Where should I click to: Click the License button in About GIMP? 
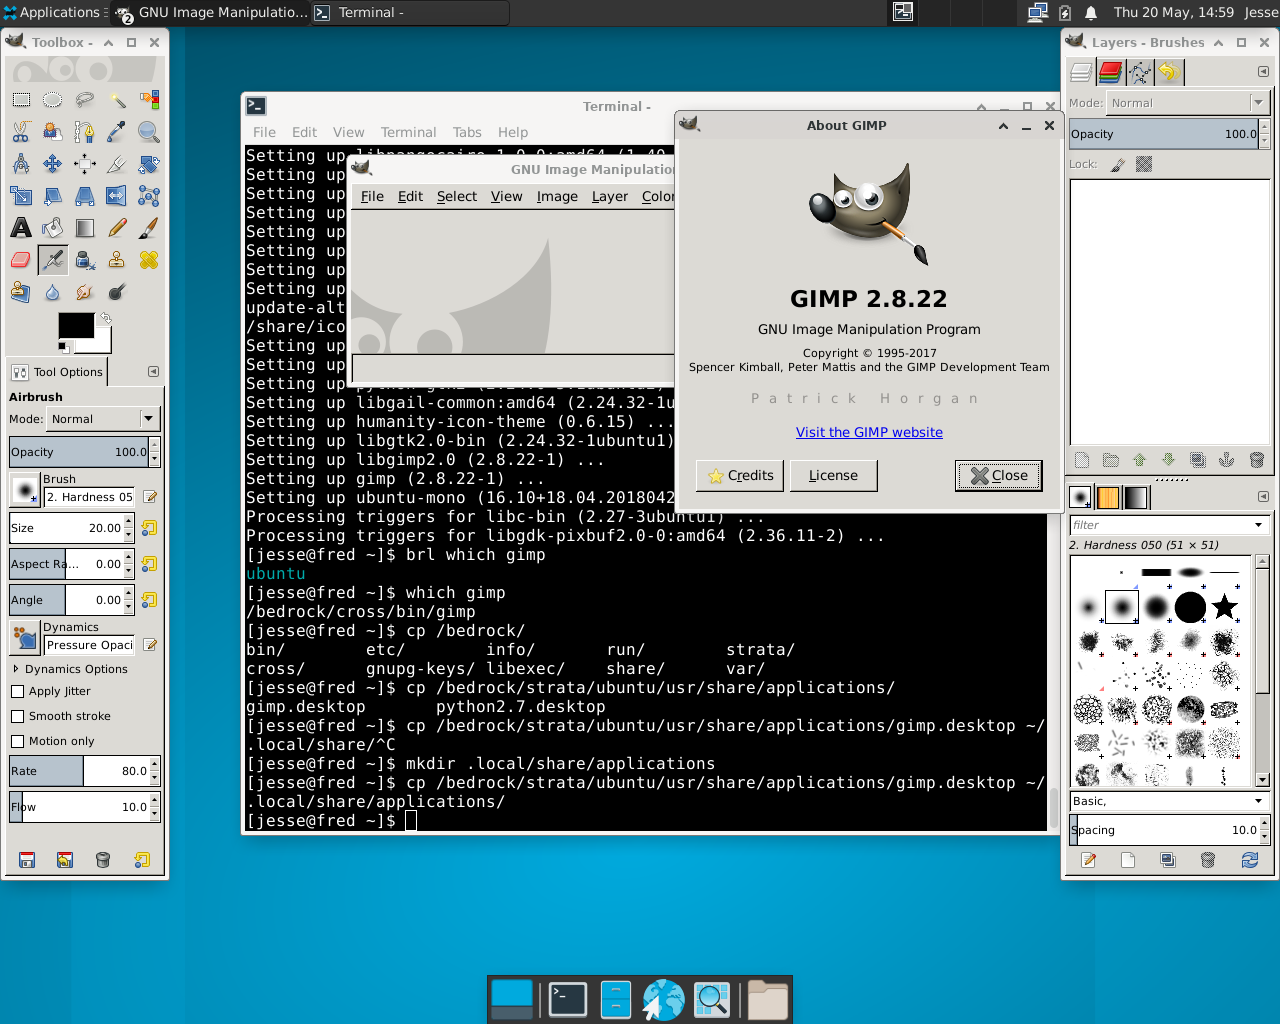[x=833, y=476]
